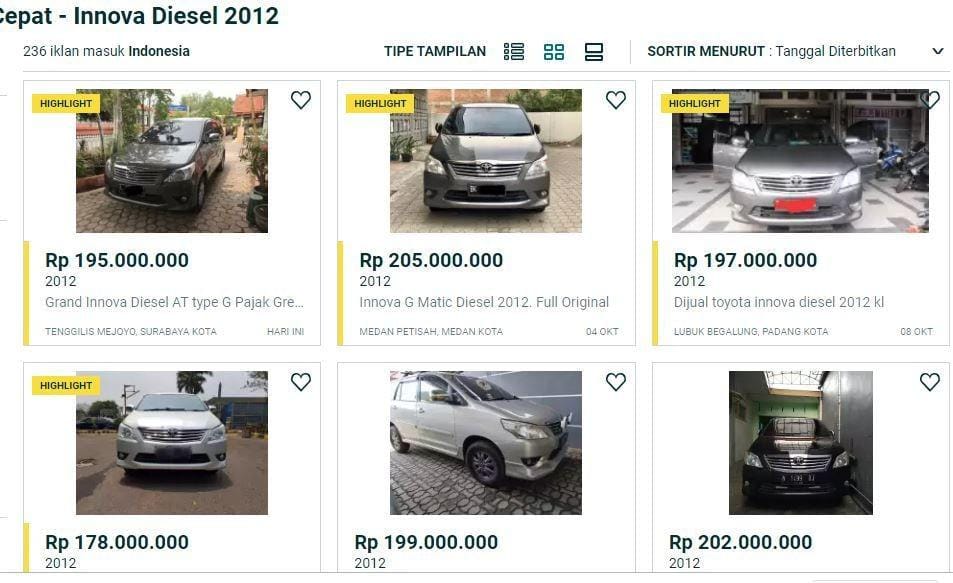This screenshot has width=953, height=583.
Task: Favorite the Rp 199.000.000 Innova listing
Action: [x=616, y=382]
